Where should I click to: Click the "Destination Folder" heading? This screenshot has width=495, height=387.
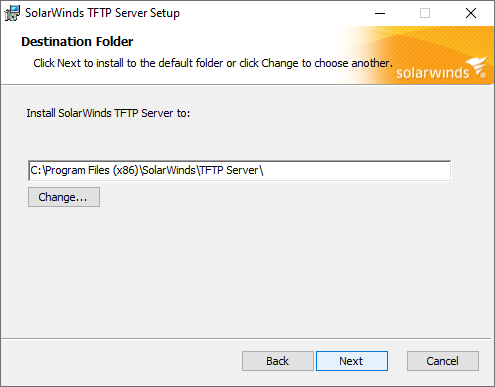(x=77, y=42)
